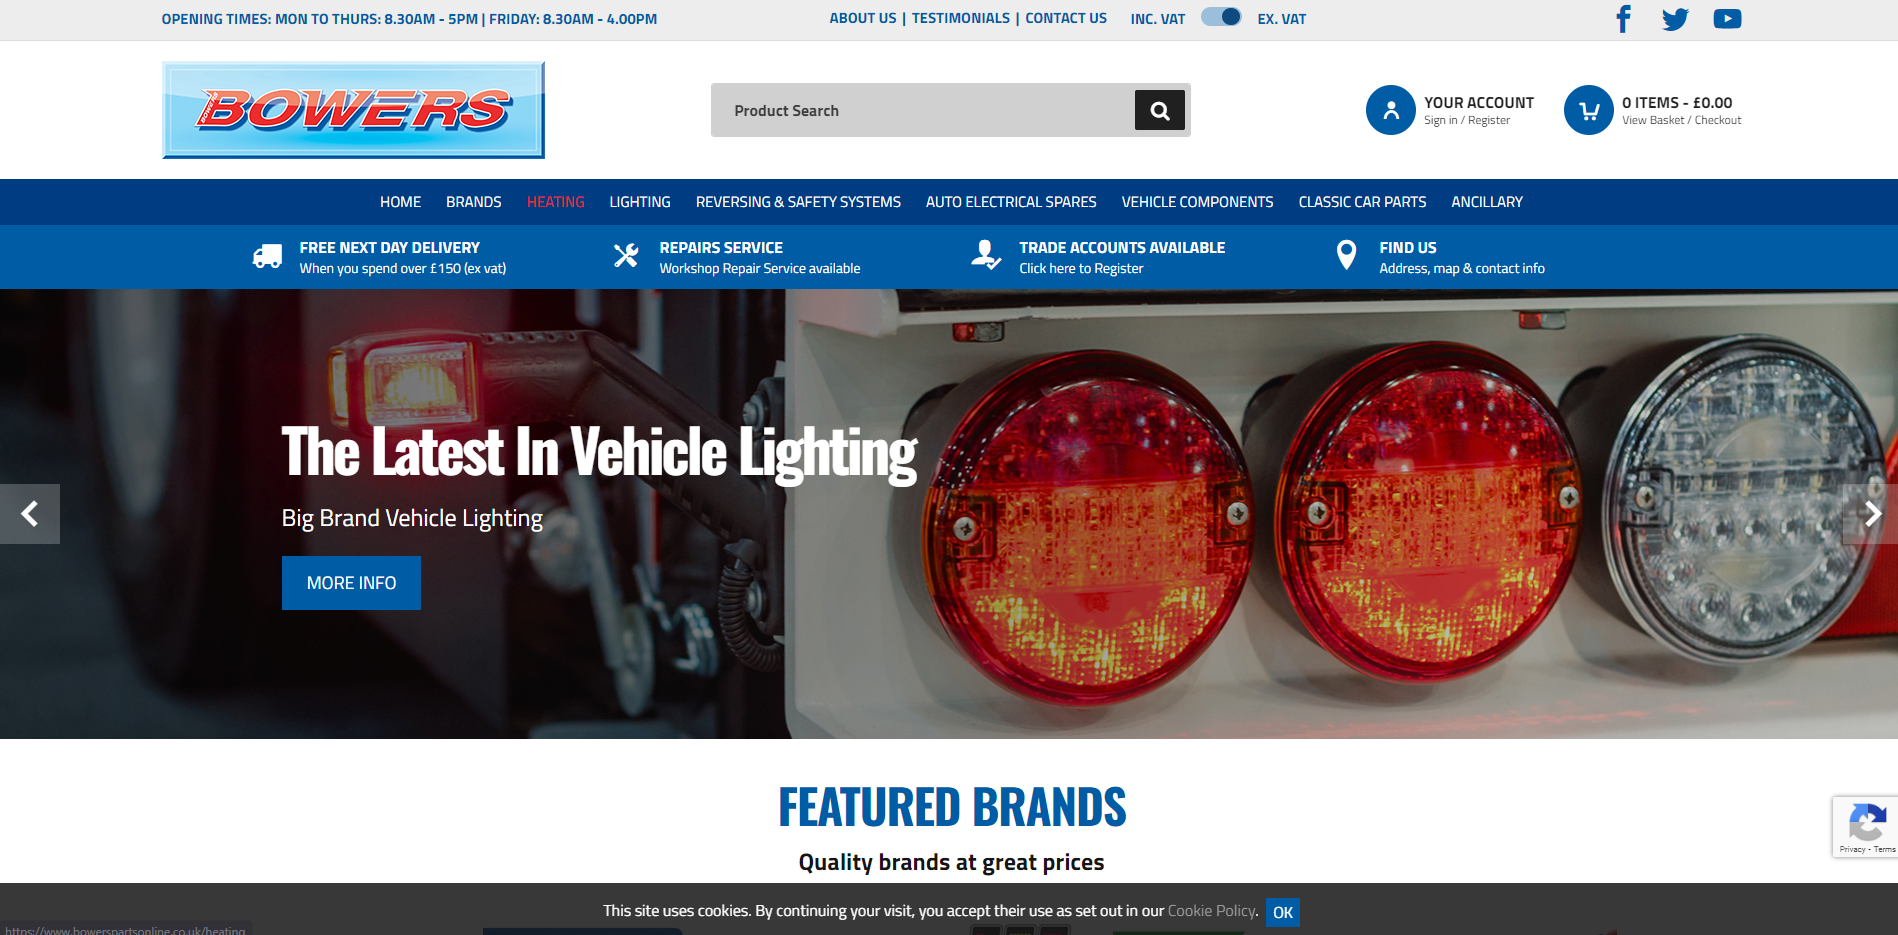
Task: Click the Find Us map pin icon
Action: click(x=1346, y=256)
